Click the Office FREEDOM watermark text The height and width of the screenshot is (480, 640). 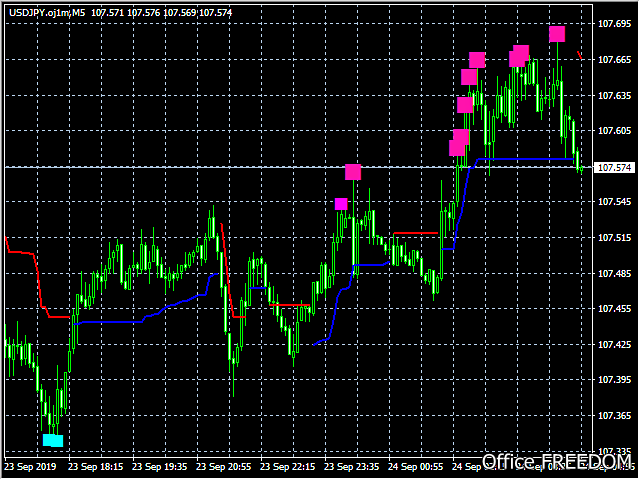coord(557,461)
